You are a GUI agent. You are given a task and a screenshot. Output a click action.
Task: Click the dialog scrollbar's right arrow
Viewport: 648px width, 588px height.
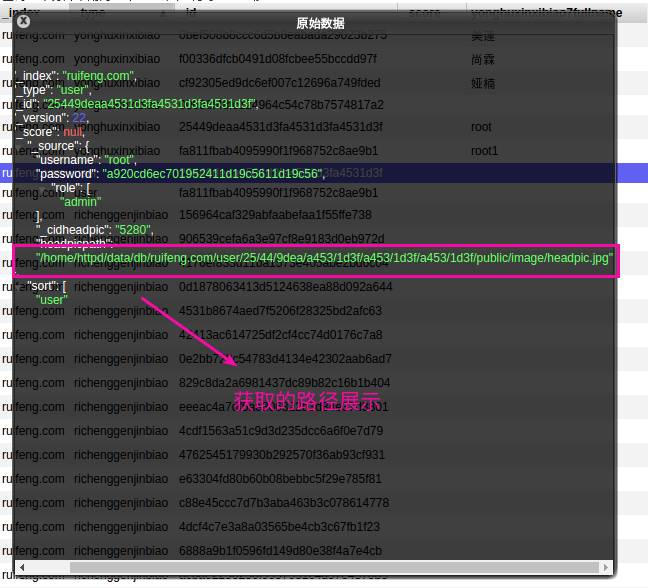(606, 567)
